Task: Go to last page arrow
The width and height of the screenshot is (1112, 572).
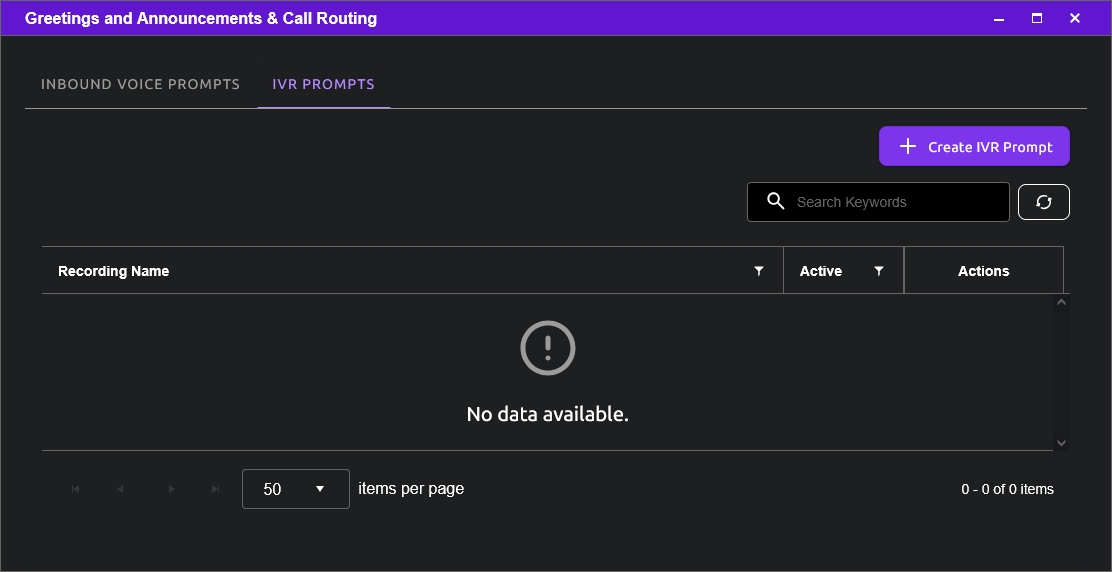Action: point(216,489)
